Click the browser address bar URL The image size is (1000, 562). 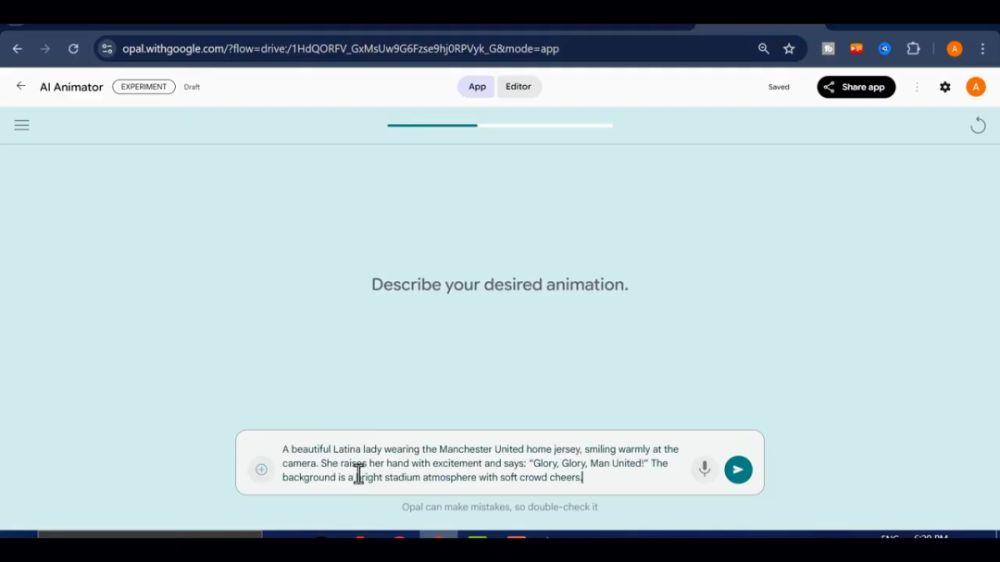[340, 48]
